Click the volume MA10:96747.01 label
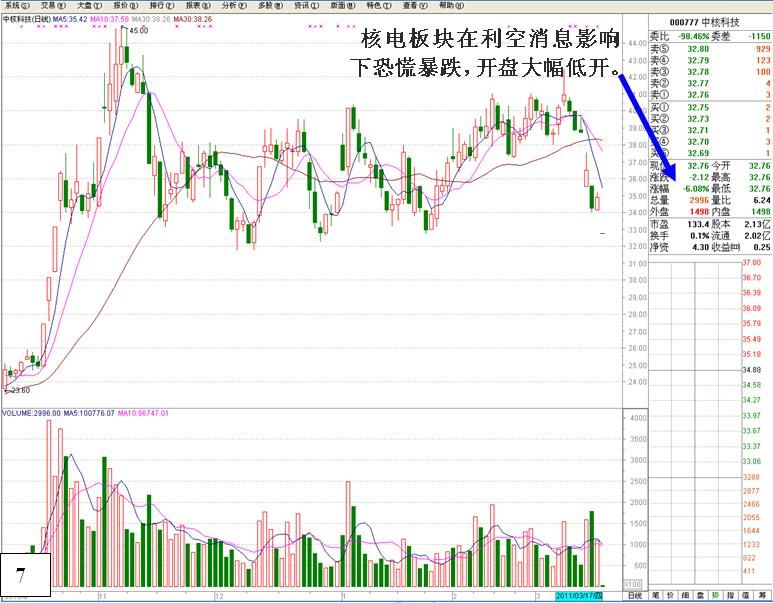 click(x=143, y=413)
